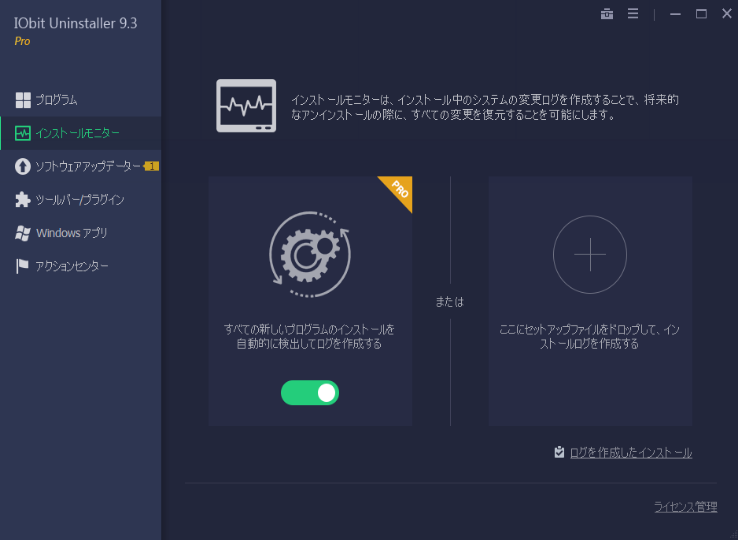Open ソフトウェアアップデーター section

(x=80, y=166)
